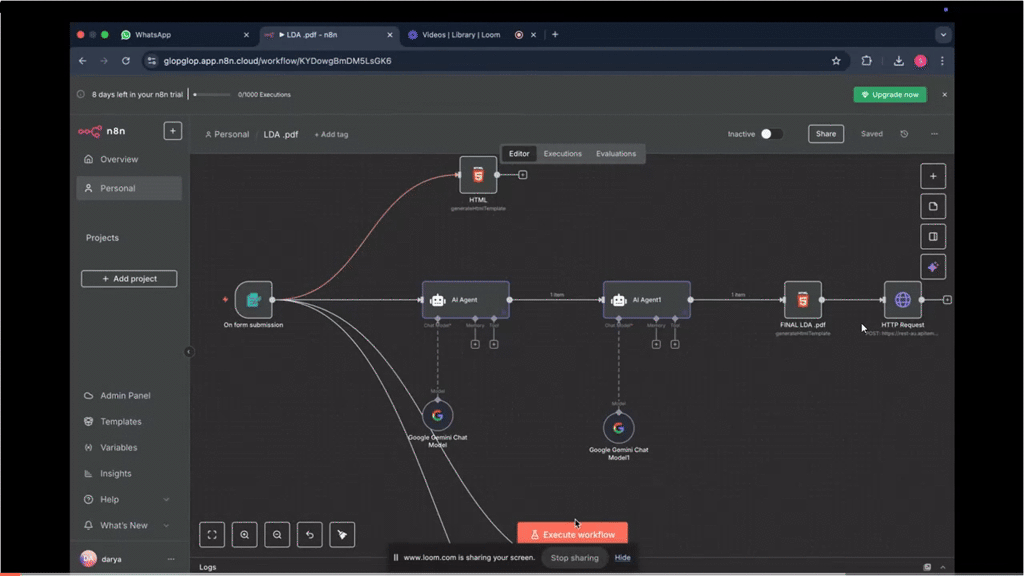The width and height of the screenshot is (1024, 576).
Task: Reset canvas zoom level
Action: [x=310, y=535]
